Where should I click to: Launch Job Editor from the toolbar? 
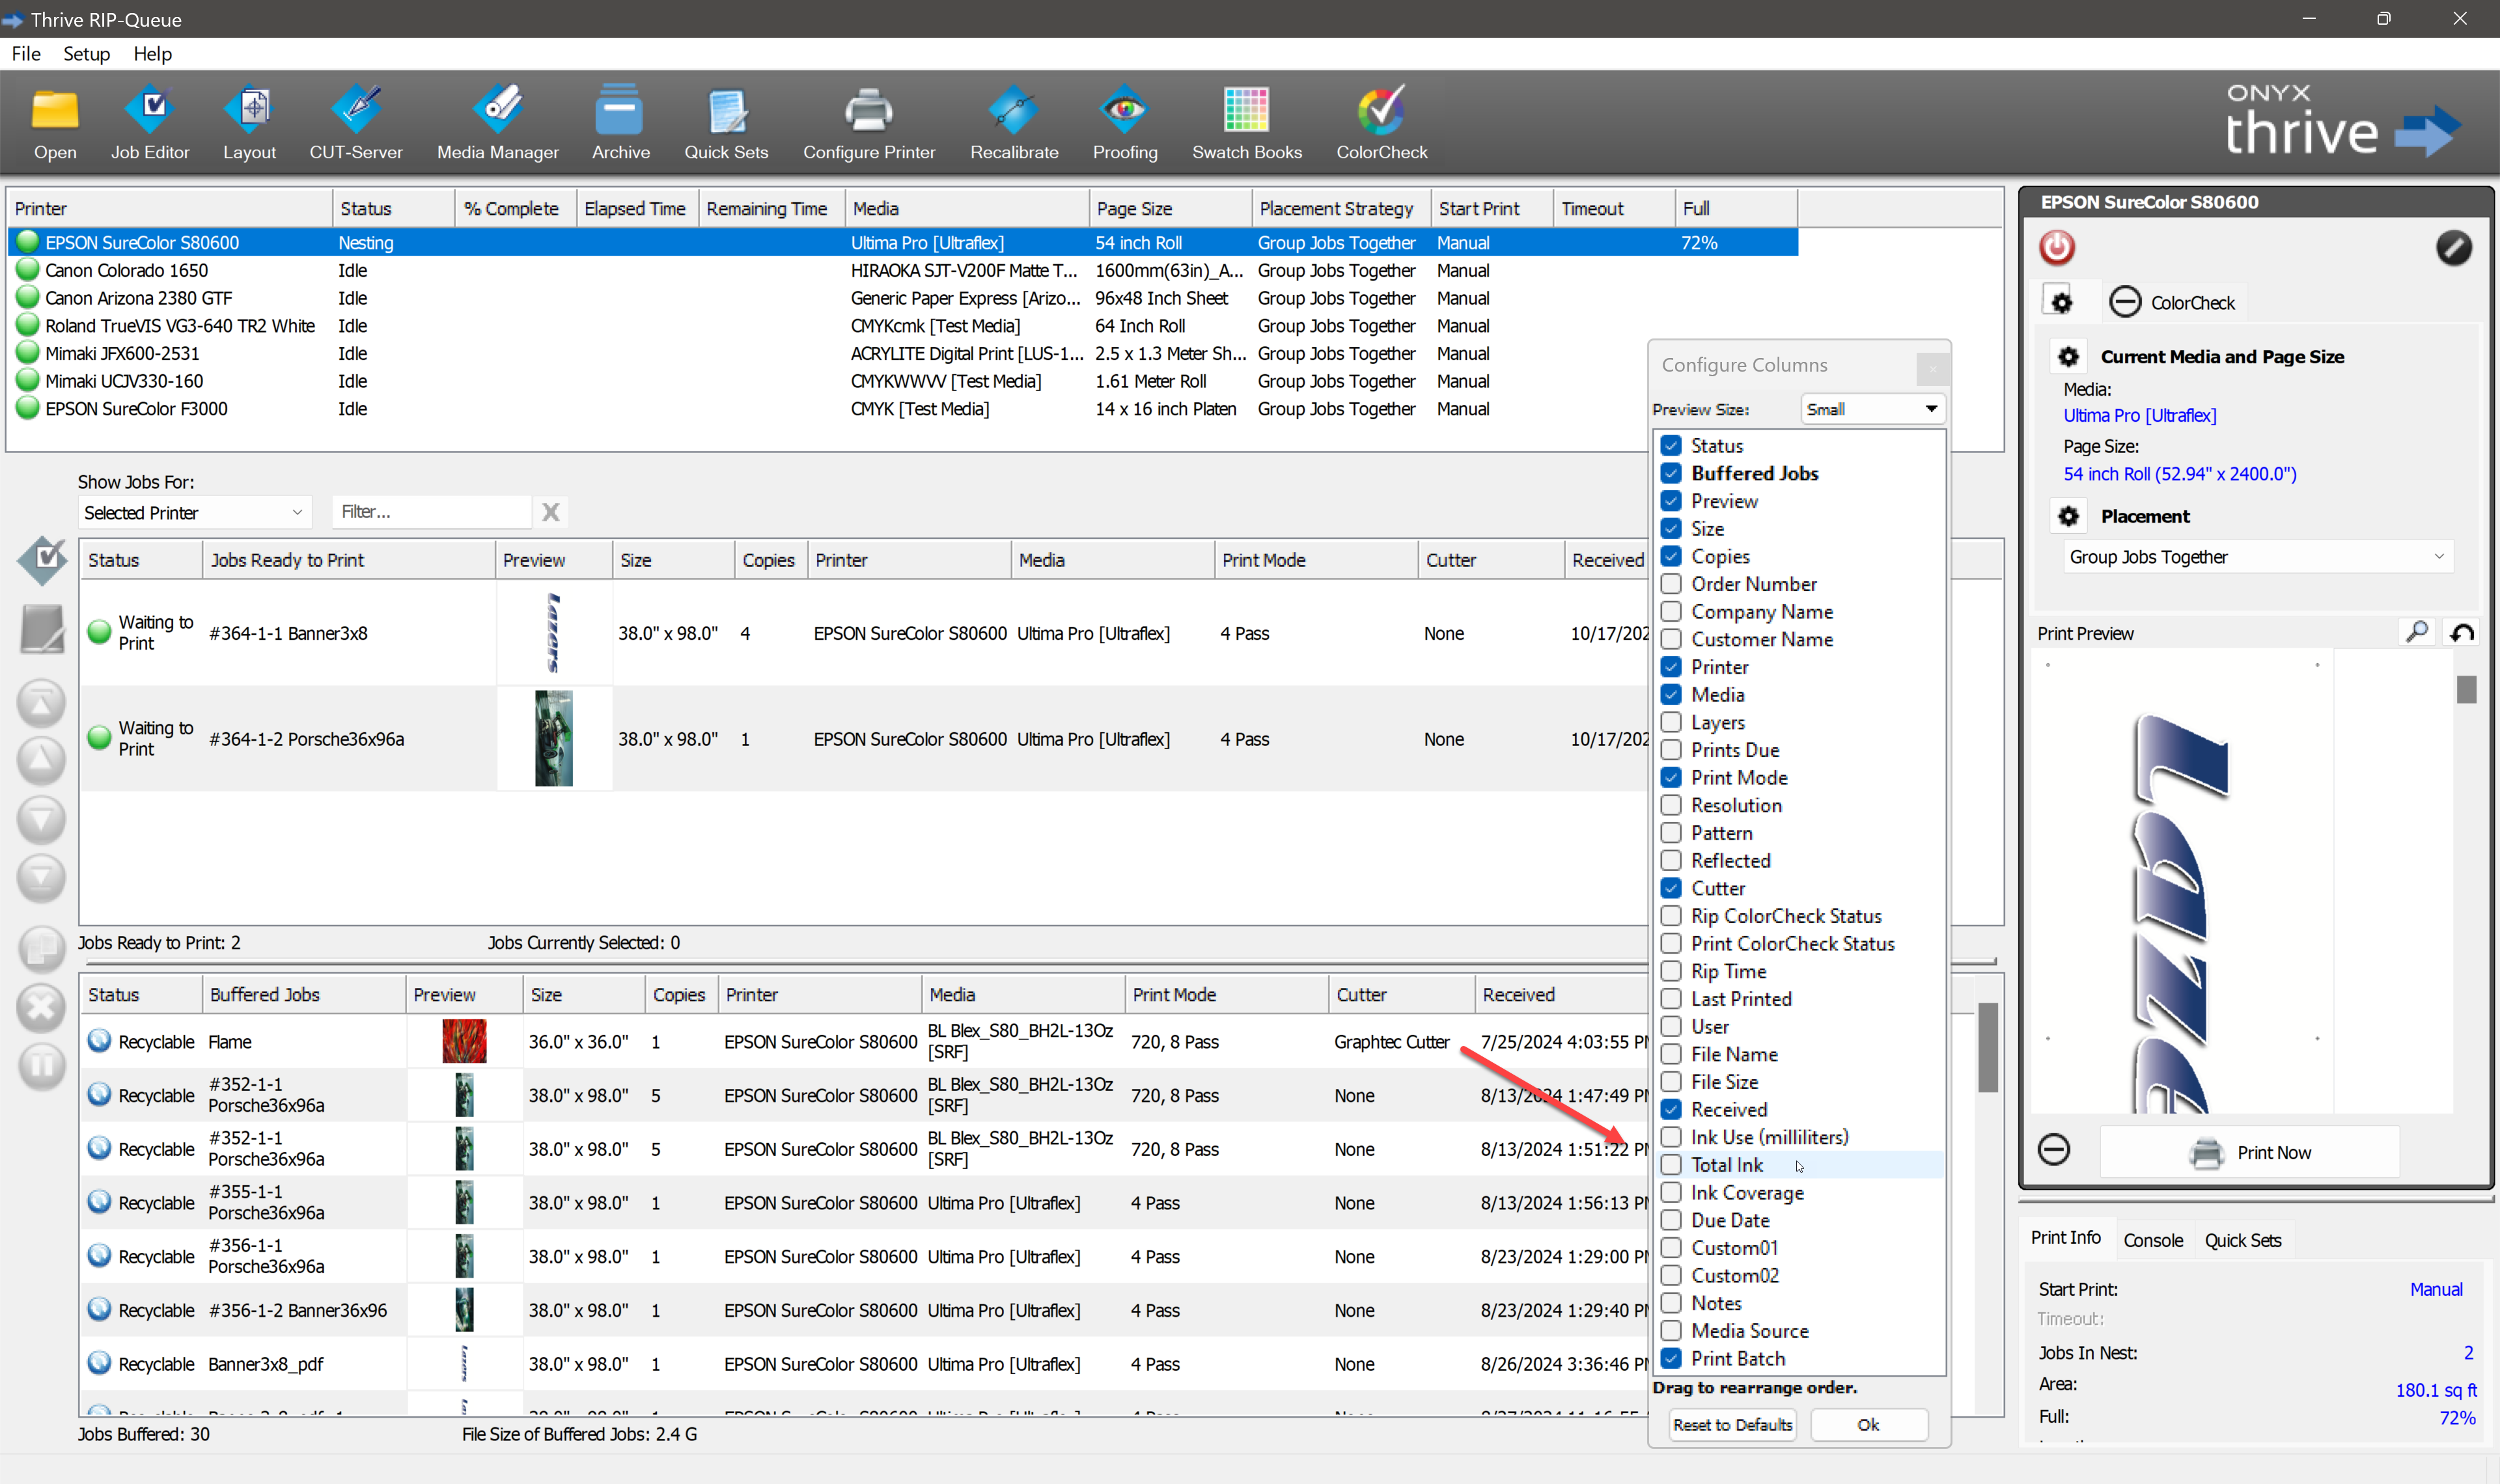150,123
